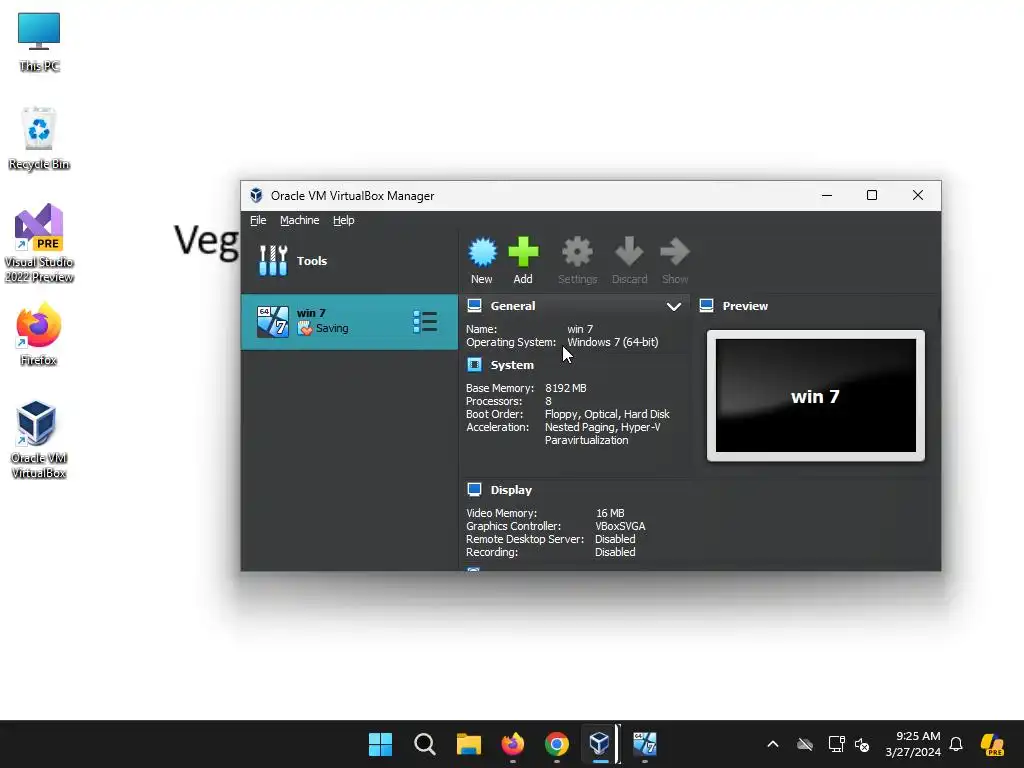Minimize the VirtualBox Manager window
The height and width of the screenshot is (768, 1024).
[827, 195]
